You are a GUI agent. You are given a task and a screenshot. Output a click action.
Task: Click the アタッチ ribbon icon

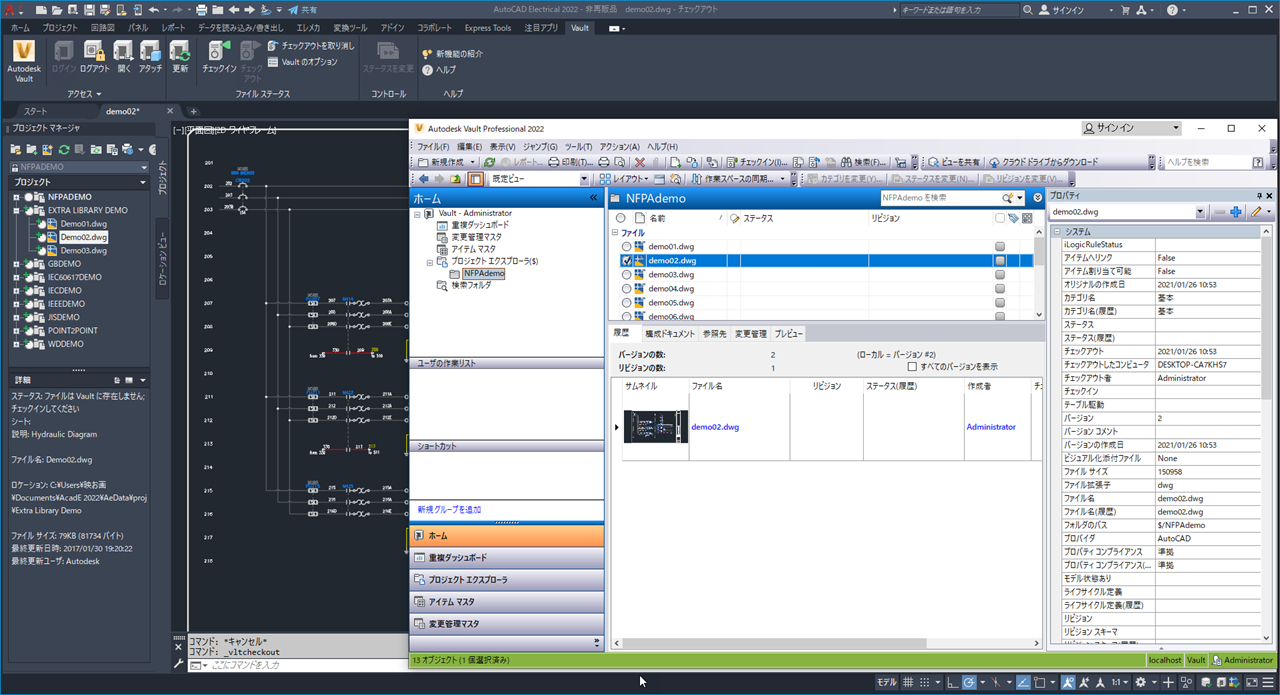151,57
